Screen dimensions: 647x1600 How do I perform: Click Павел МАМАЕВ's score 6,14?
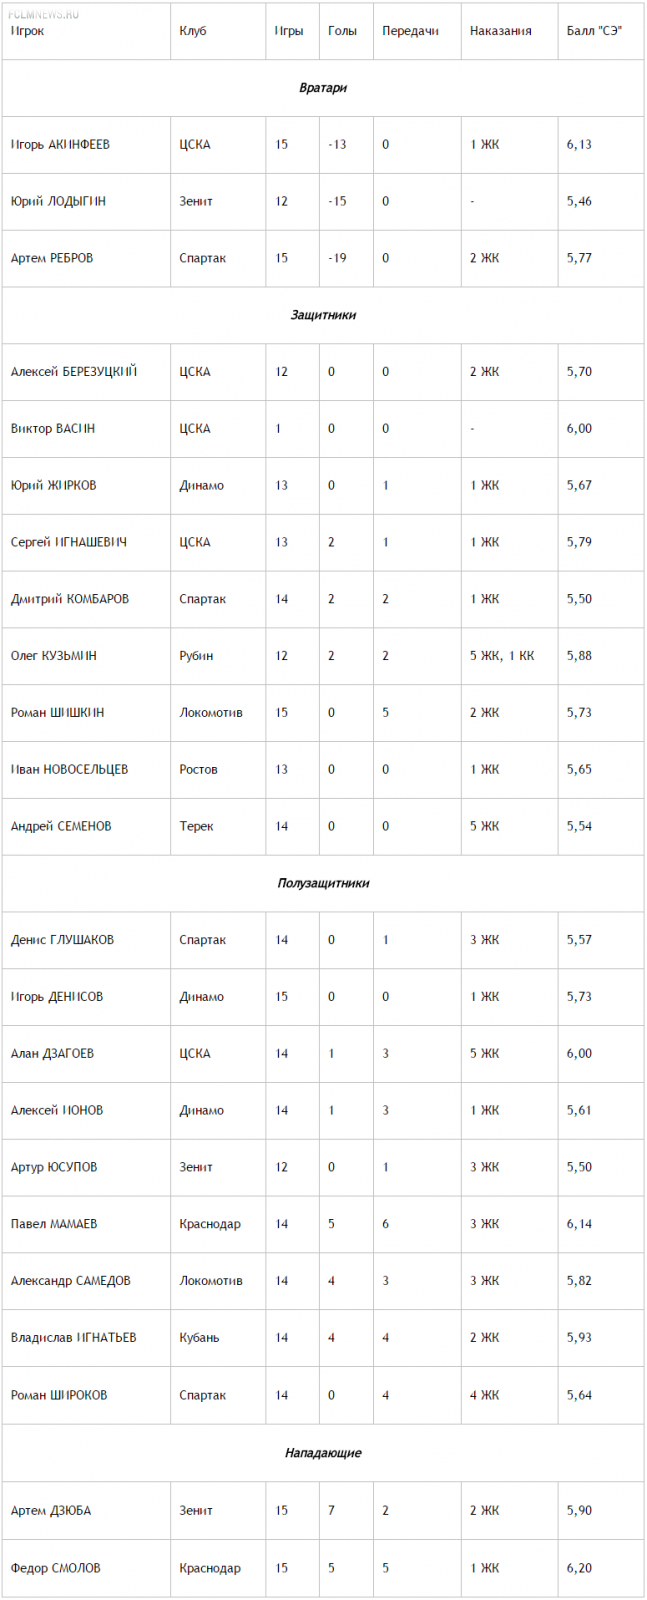click(579, 1224)
